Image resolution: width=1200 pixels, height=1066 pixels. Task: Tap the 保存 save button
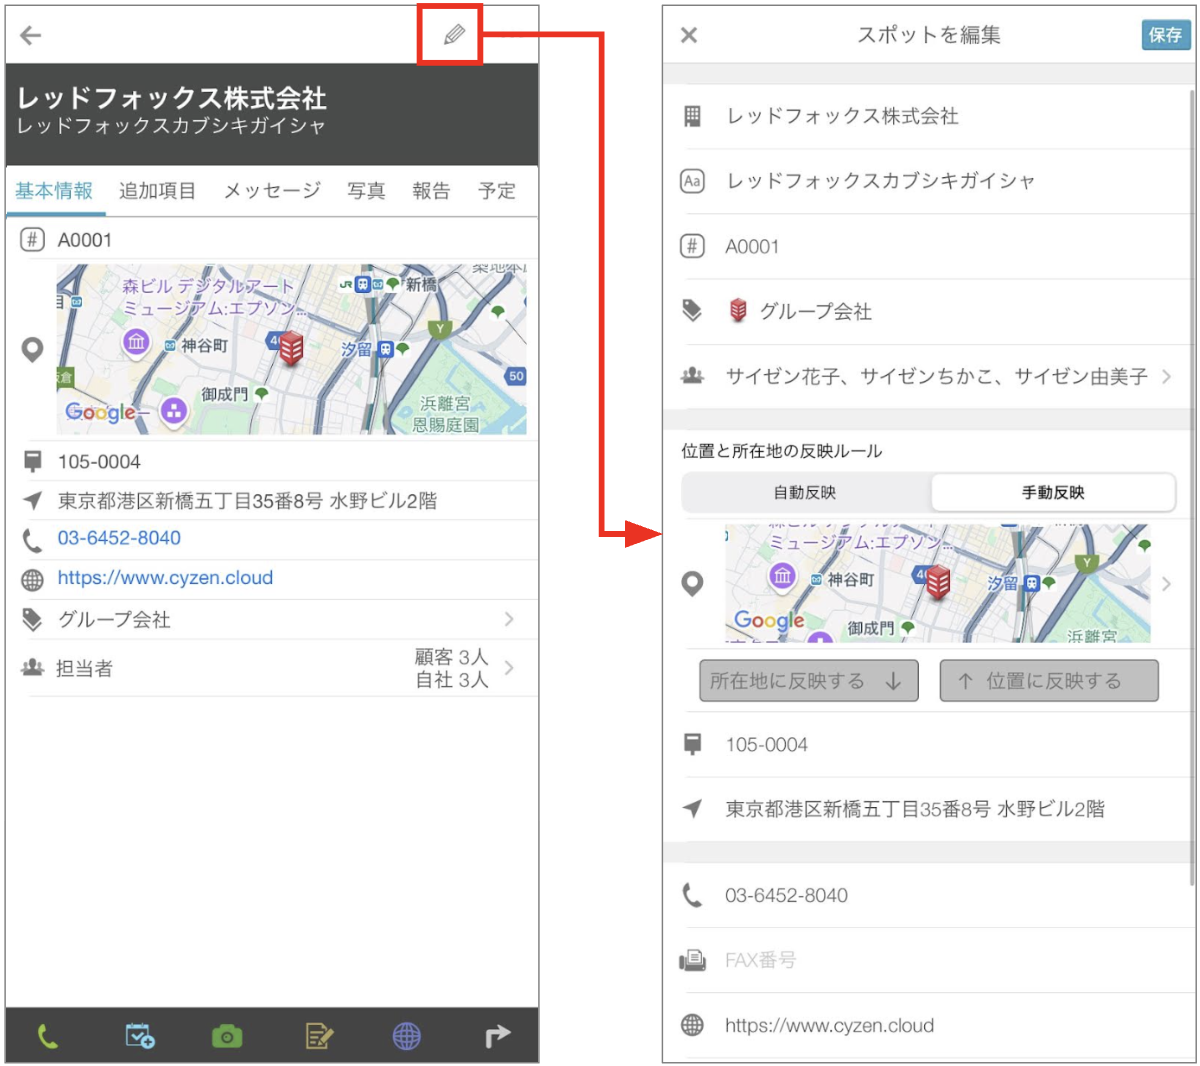(x=1165, y=35)
